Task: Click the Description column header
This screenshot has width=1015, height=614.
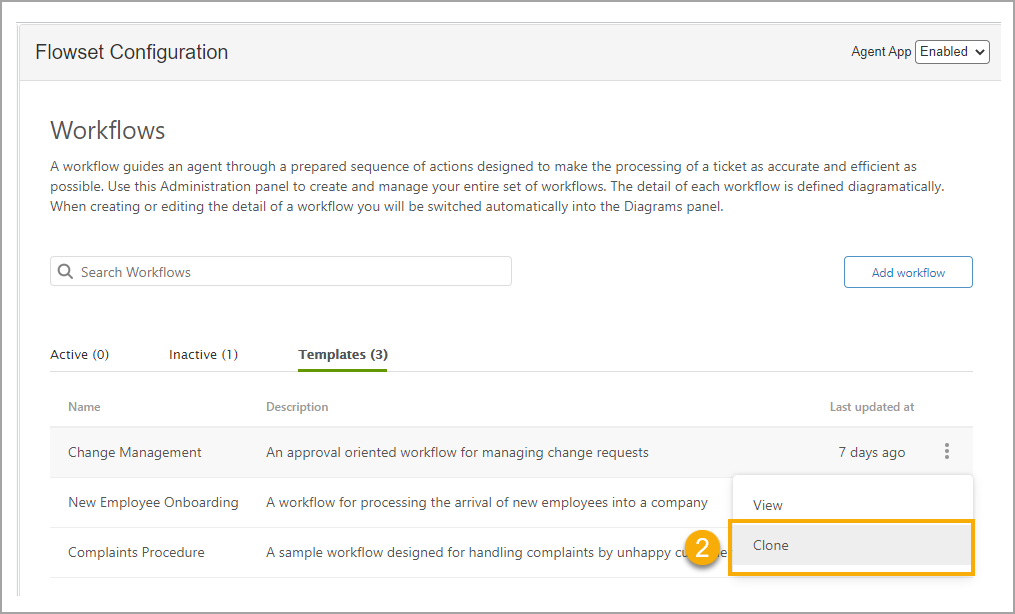Action: (297, 407)
